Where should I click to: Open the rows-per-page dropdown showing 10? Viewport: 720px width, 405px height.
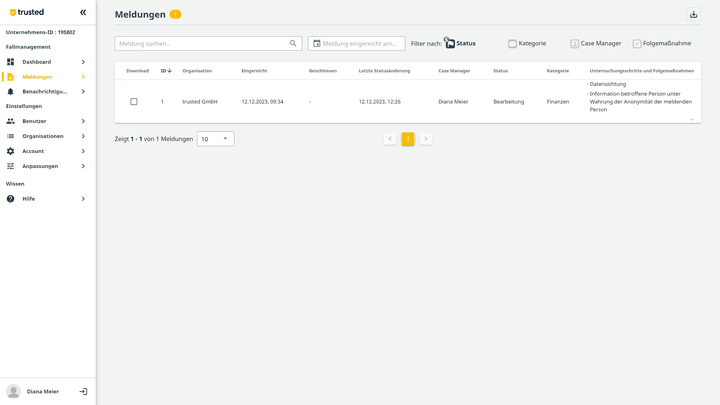[215, 139]
